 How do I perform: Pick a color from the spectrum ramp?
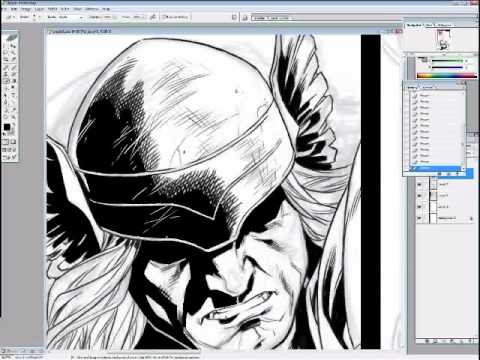(x=447, y=76)
